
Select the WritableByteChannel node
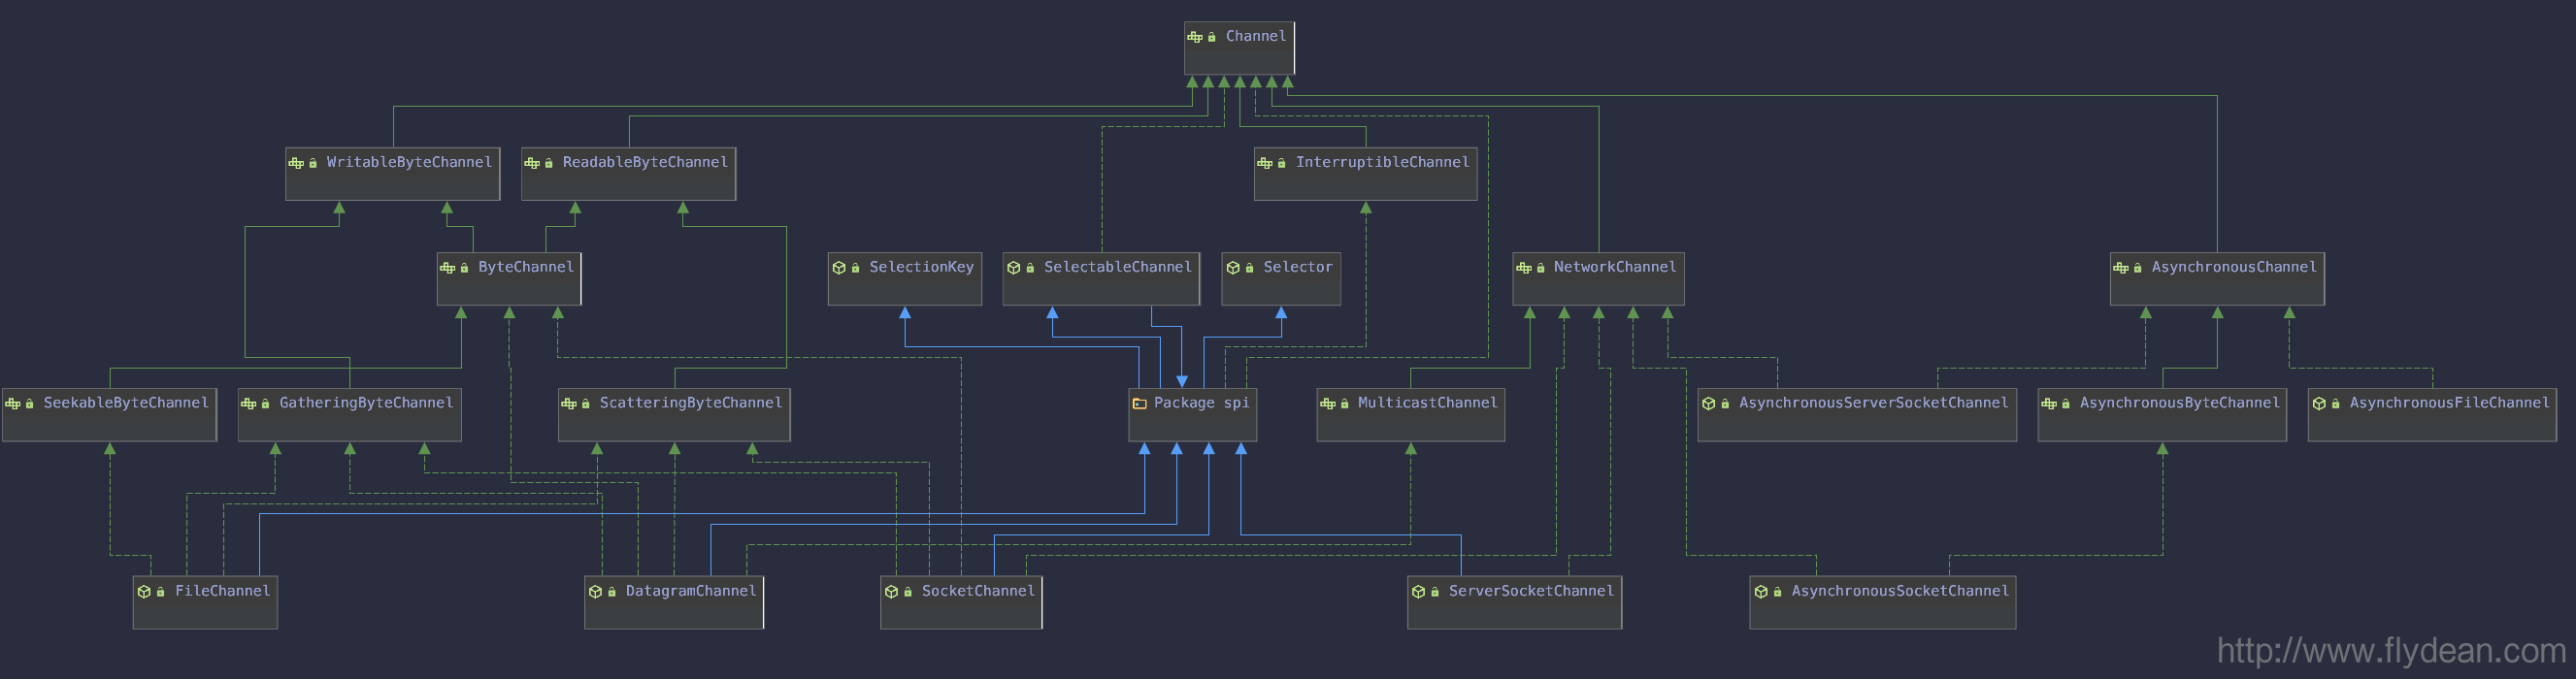click(393, 174)
